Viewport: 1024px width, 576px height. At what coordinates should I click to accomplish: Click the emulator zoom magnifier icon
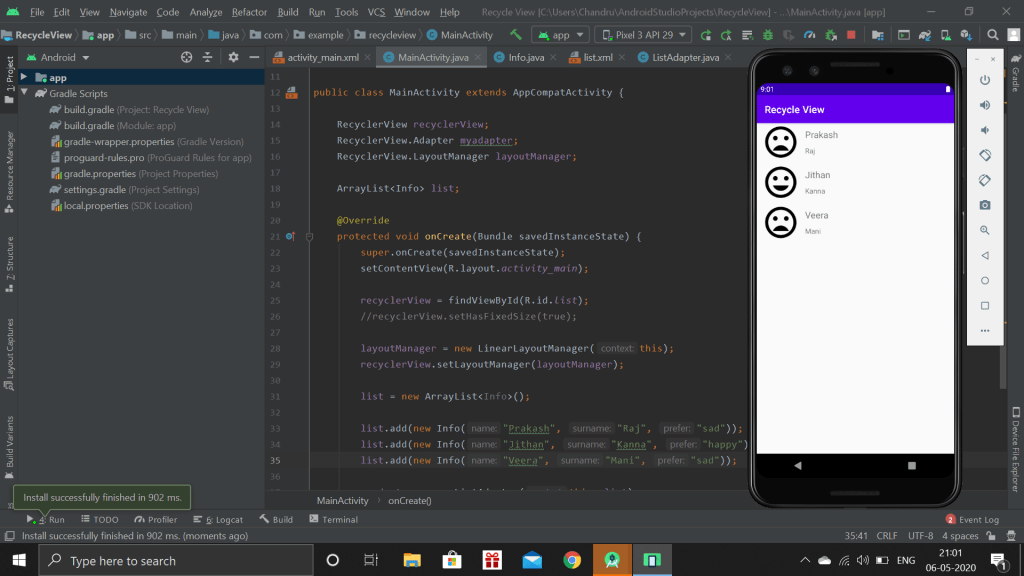tap(985, 230)
